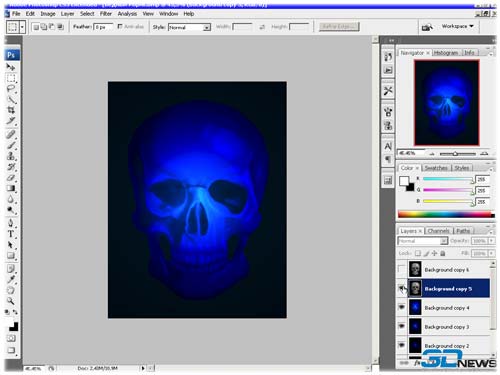Viewport: 500px width, 375px height.
Task: Select the Eraser tool
Action: point(11,177)
